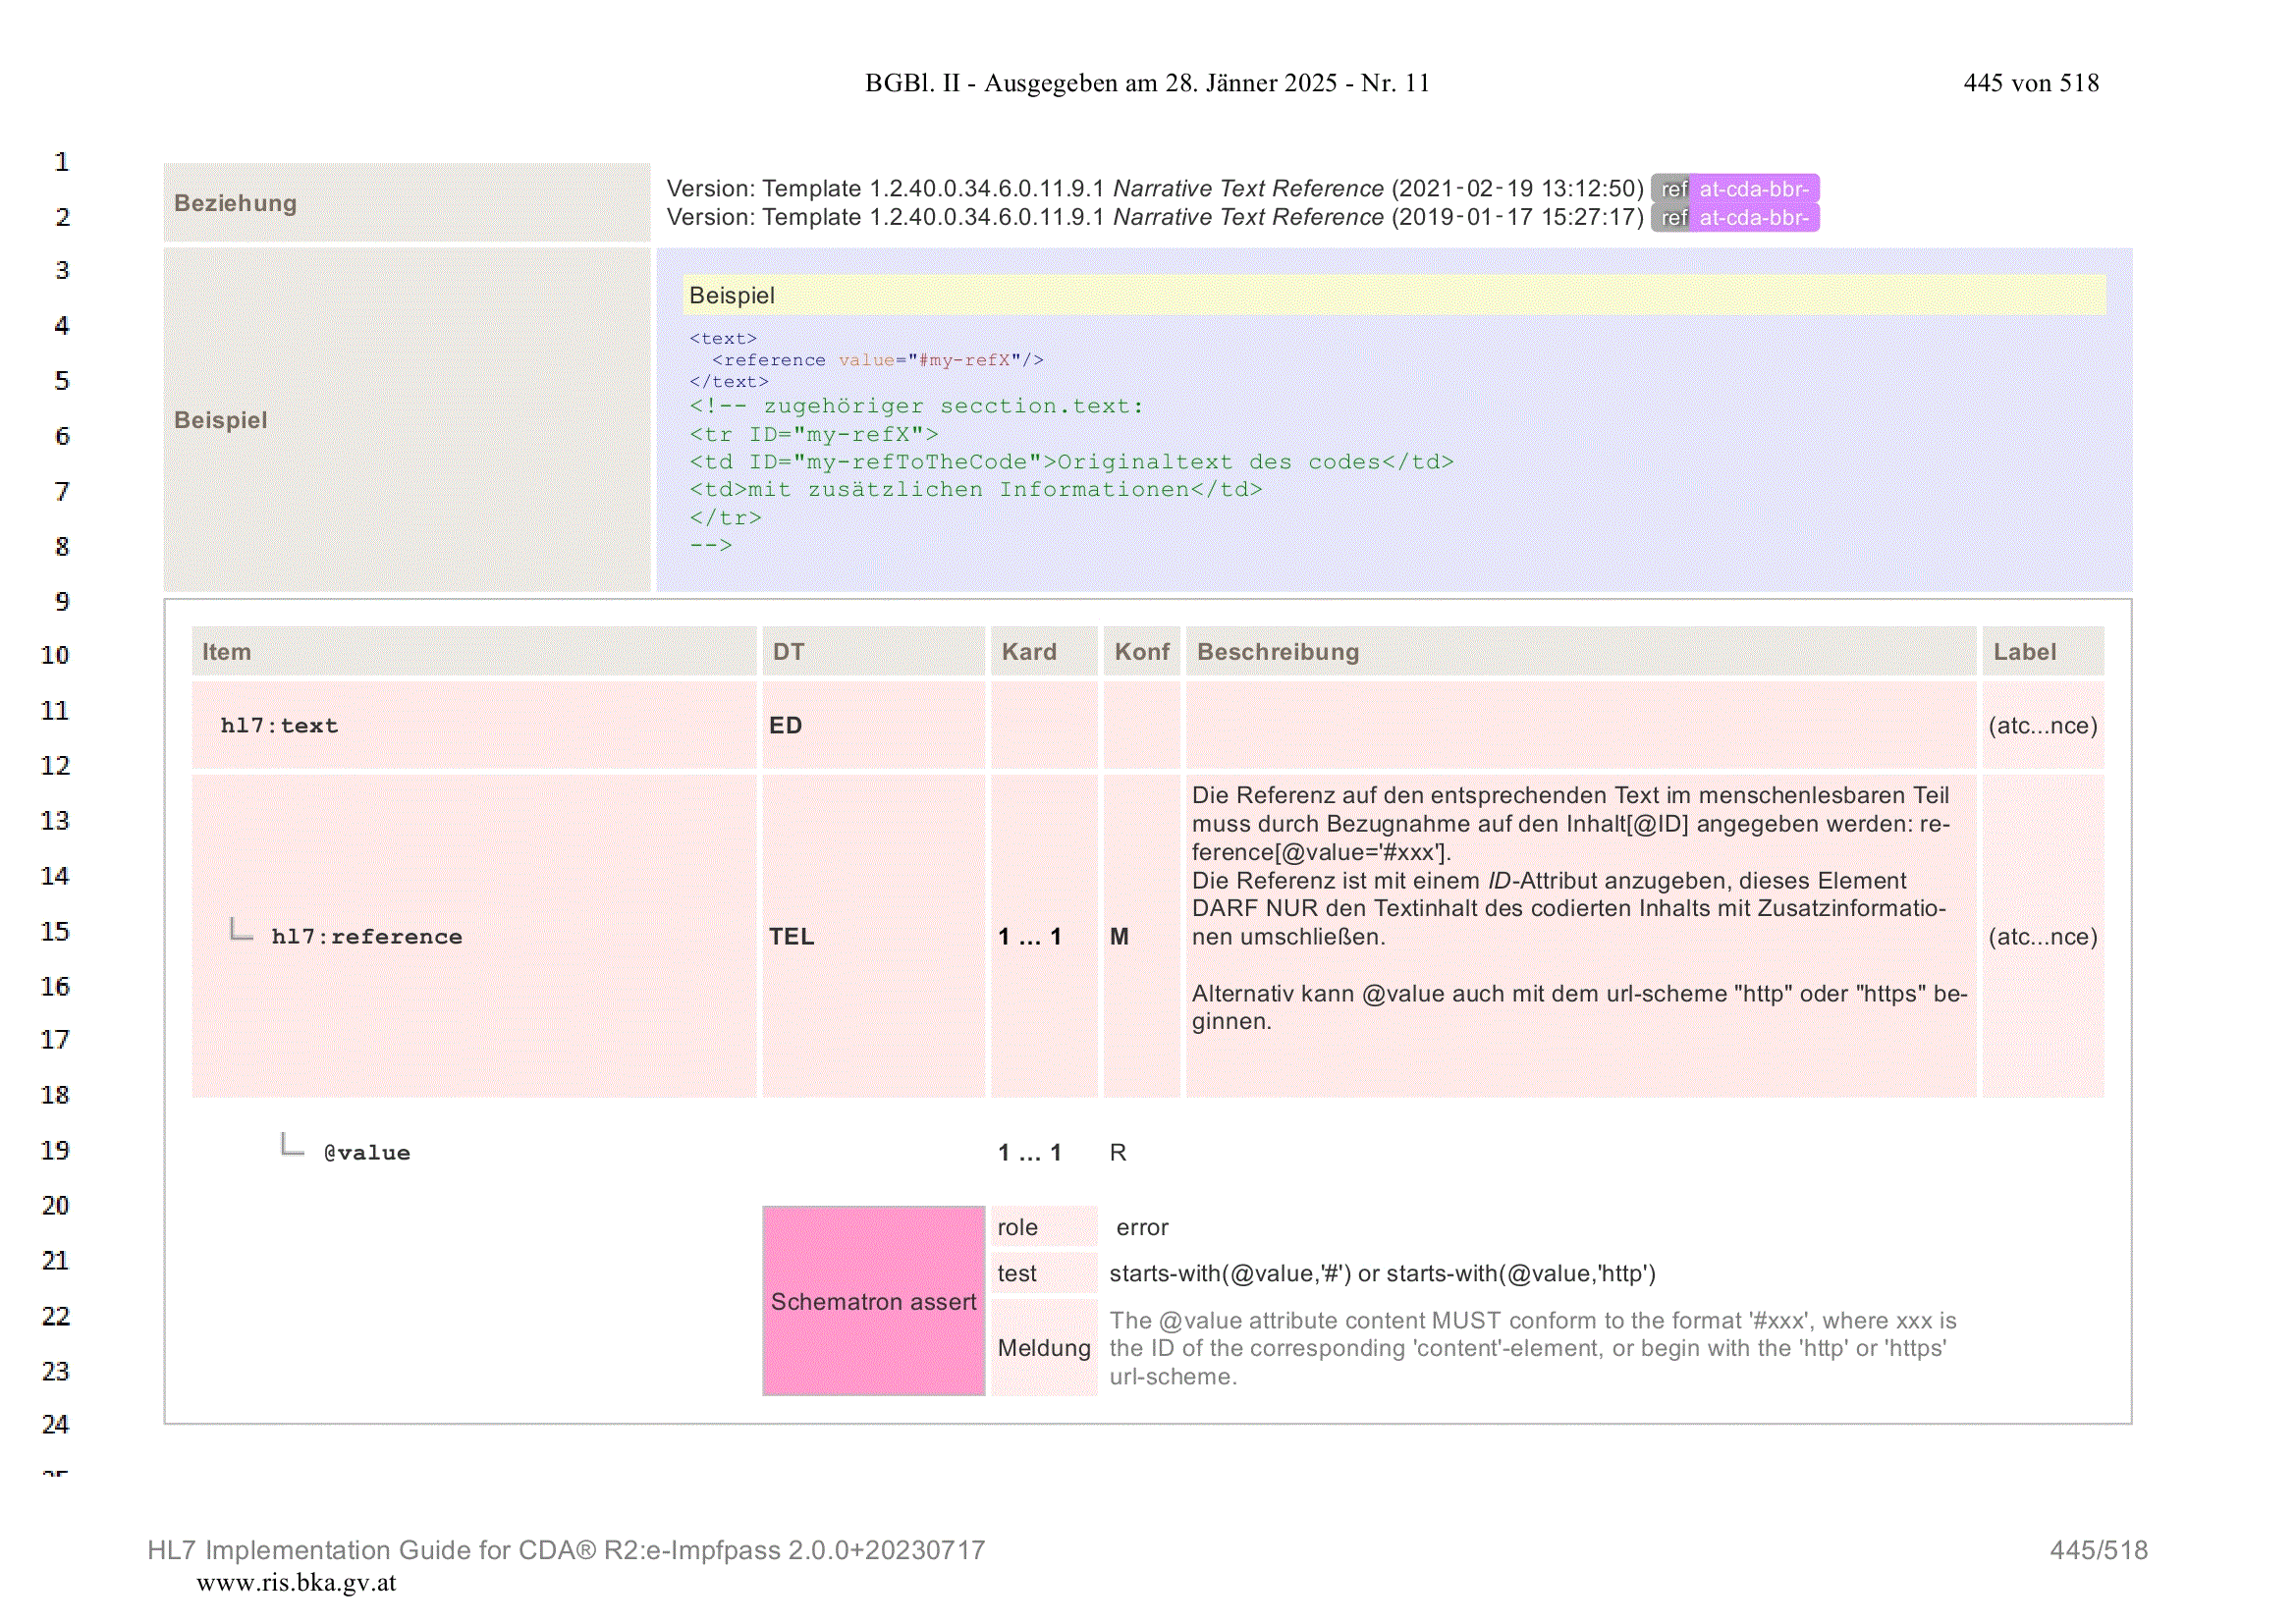Screen dimensions: 2296x1623
Task: Click the Item column header
Action: [474, 652]
